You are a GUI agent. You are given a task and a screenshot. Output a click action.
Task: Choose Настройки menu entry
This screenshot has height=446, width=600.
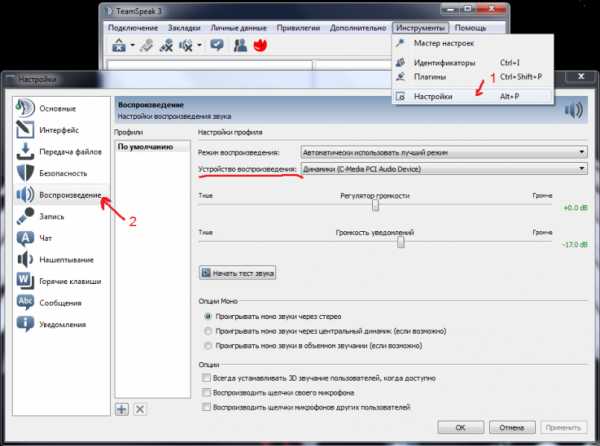point(473,96)
